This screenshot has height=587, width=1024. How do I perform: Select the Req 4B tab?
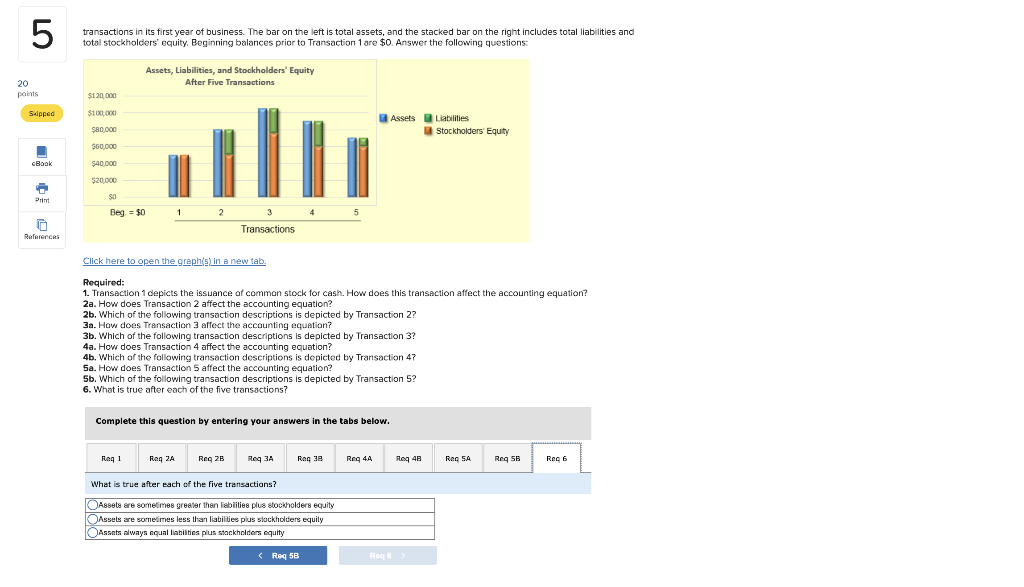point(408,458)
